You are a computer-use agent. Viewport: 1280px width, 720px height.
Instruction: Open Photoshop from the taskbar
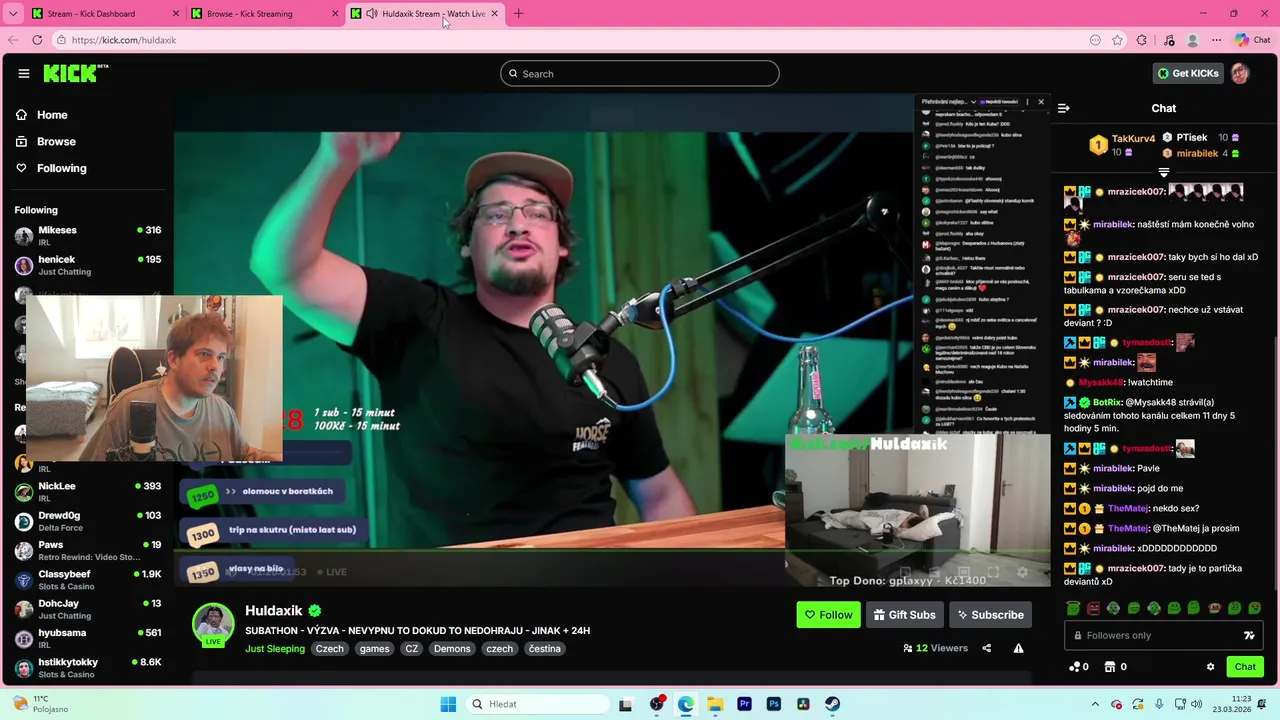click(x=774, y=704)
